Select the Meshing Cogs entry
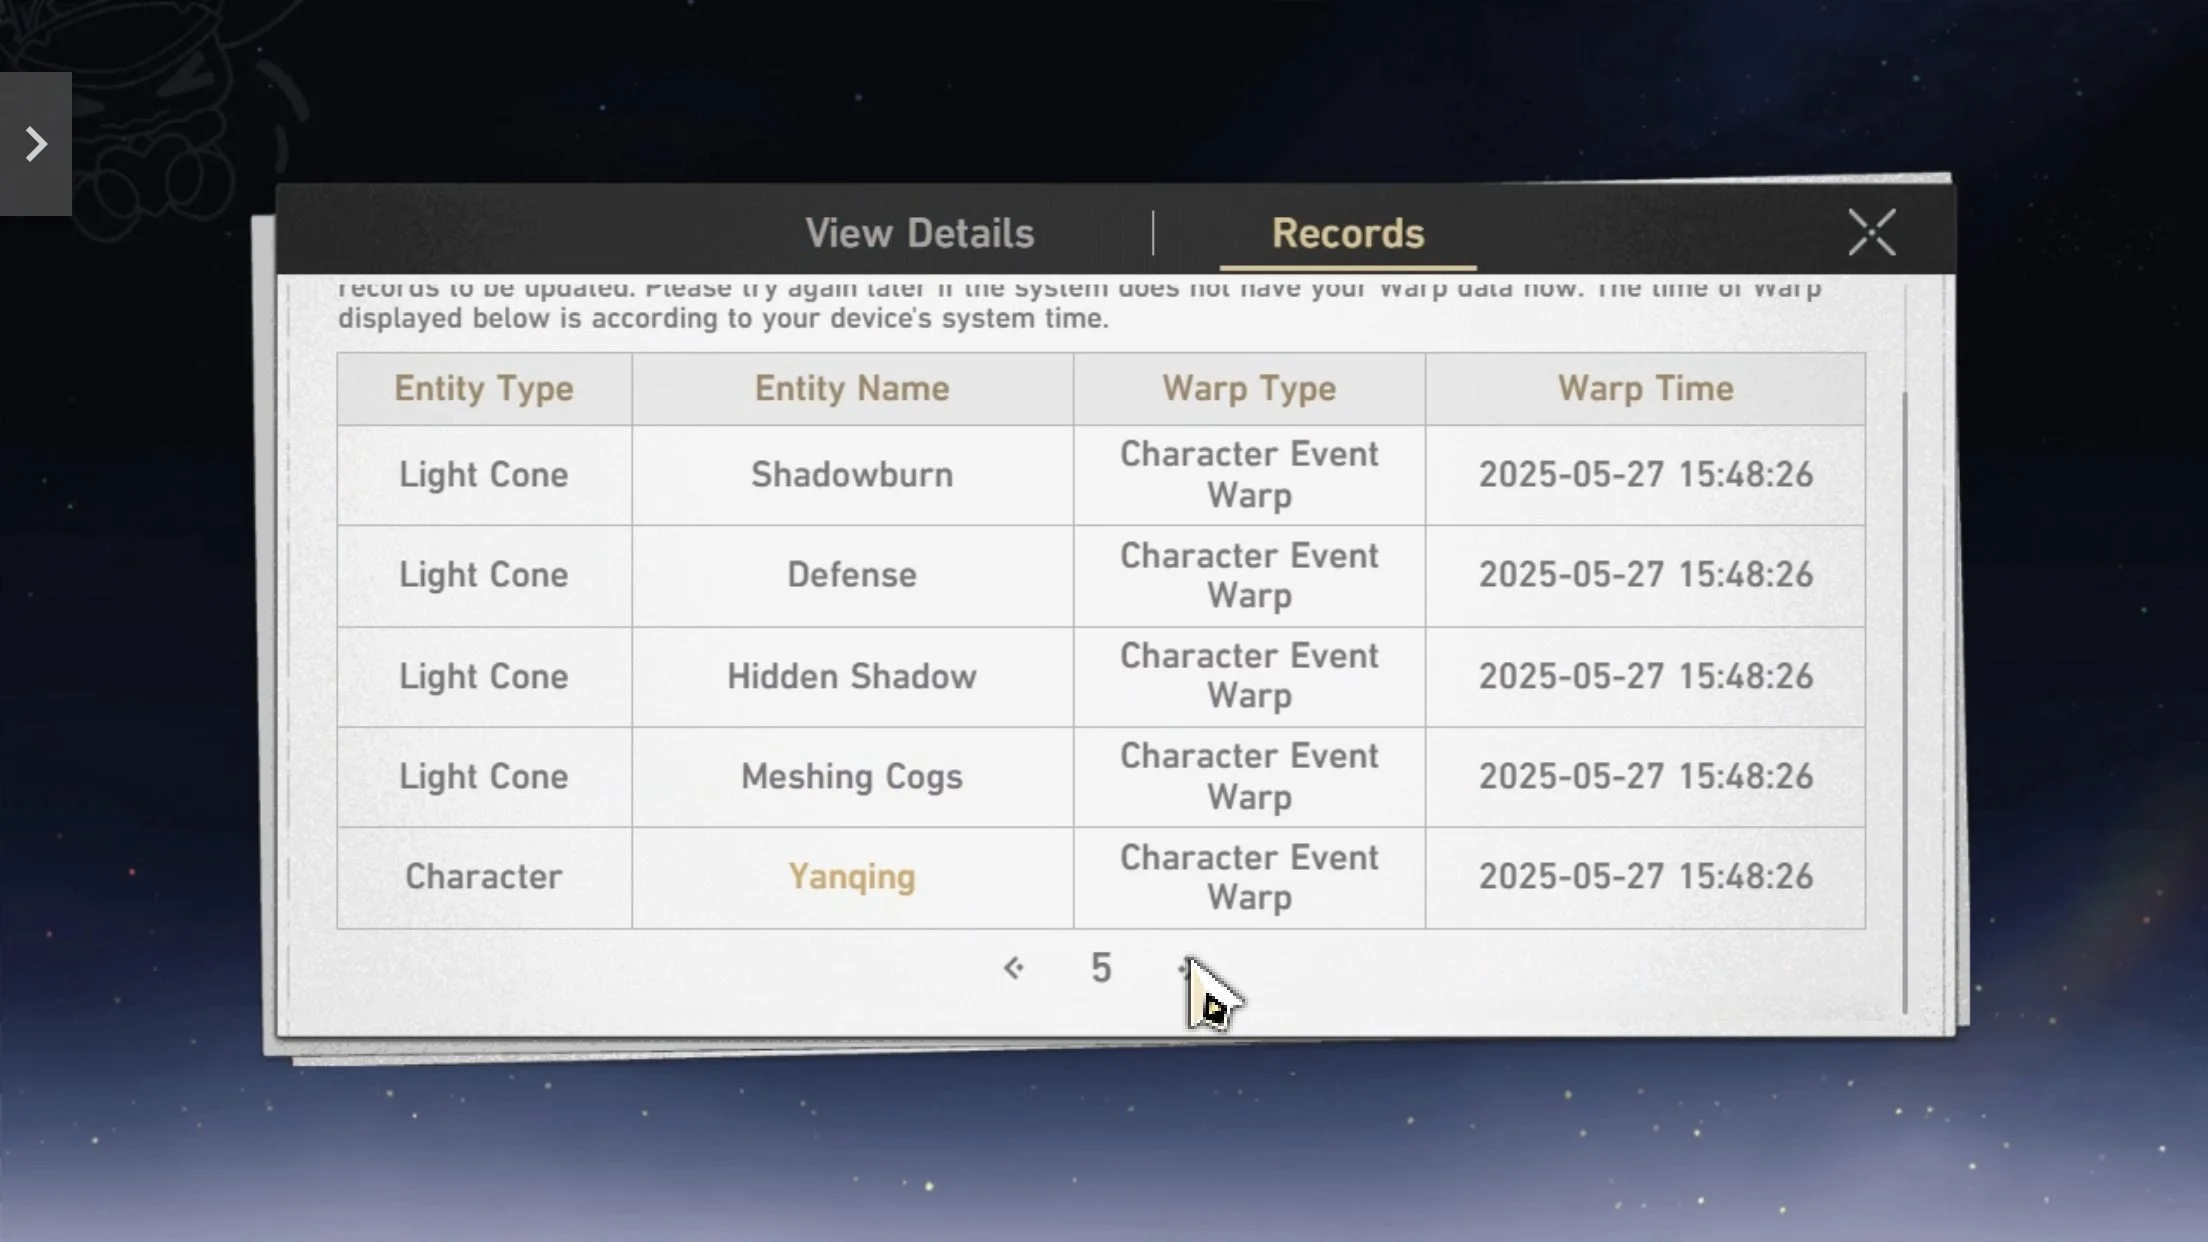The height and width of the screenshot is (1242, 2208). coord(851,777)
